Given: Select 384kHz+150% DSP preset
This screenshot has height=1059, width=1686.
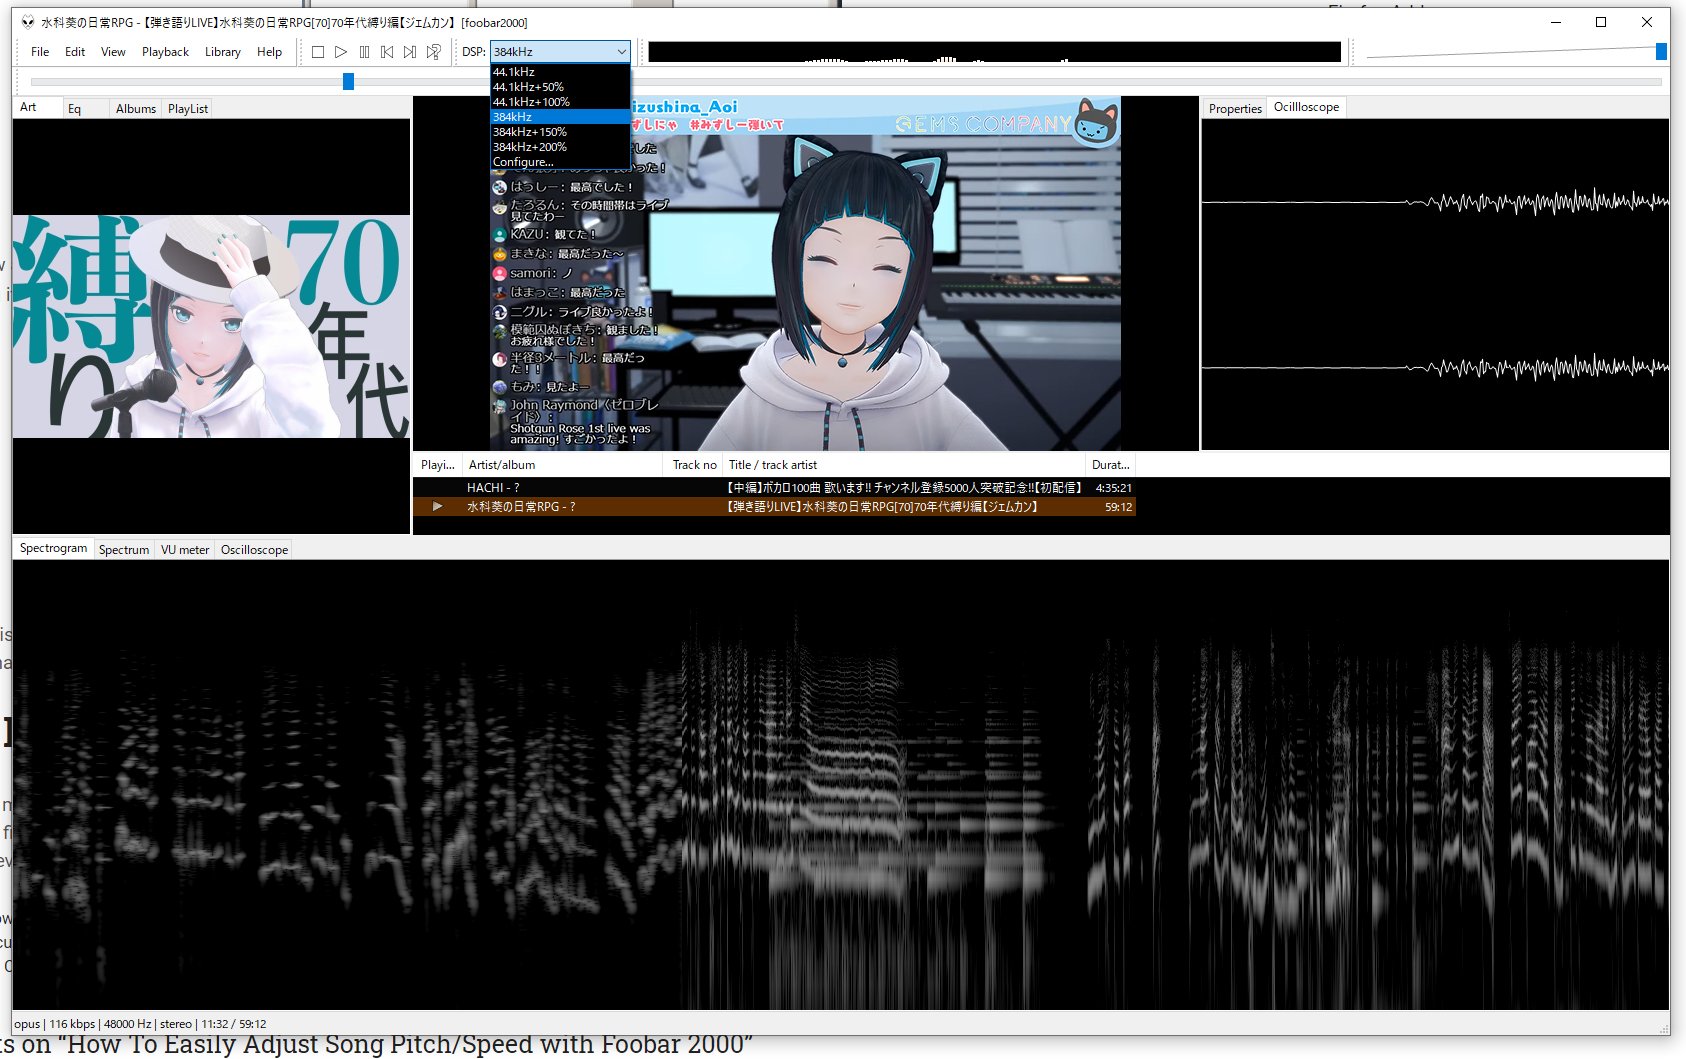Looking at the screenshot, I should (x=560, y=132).
